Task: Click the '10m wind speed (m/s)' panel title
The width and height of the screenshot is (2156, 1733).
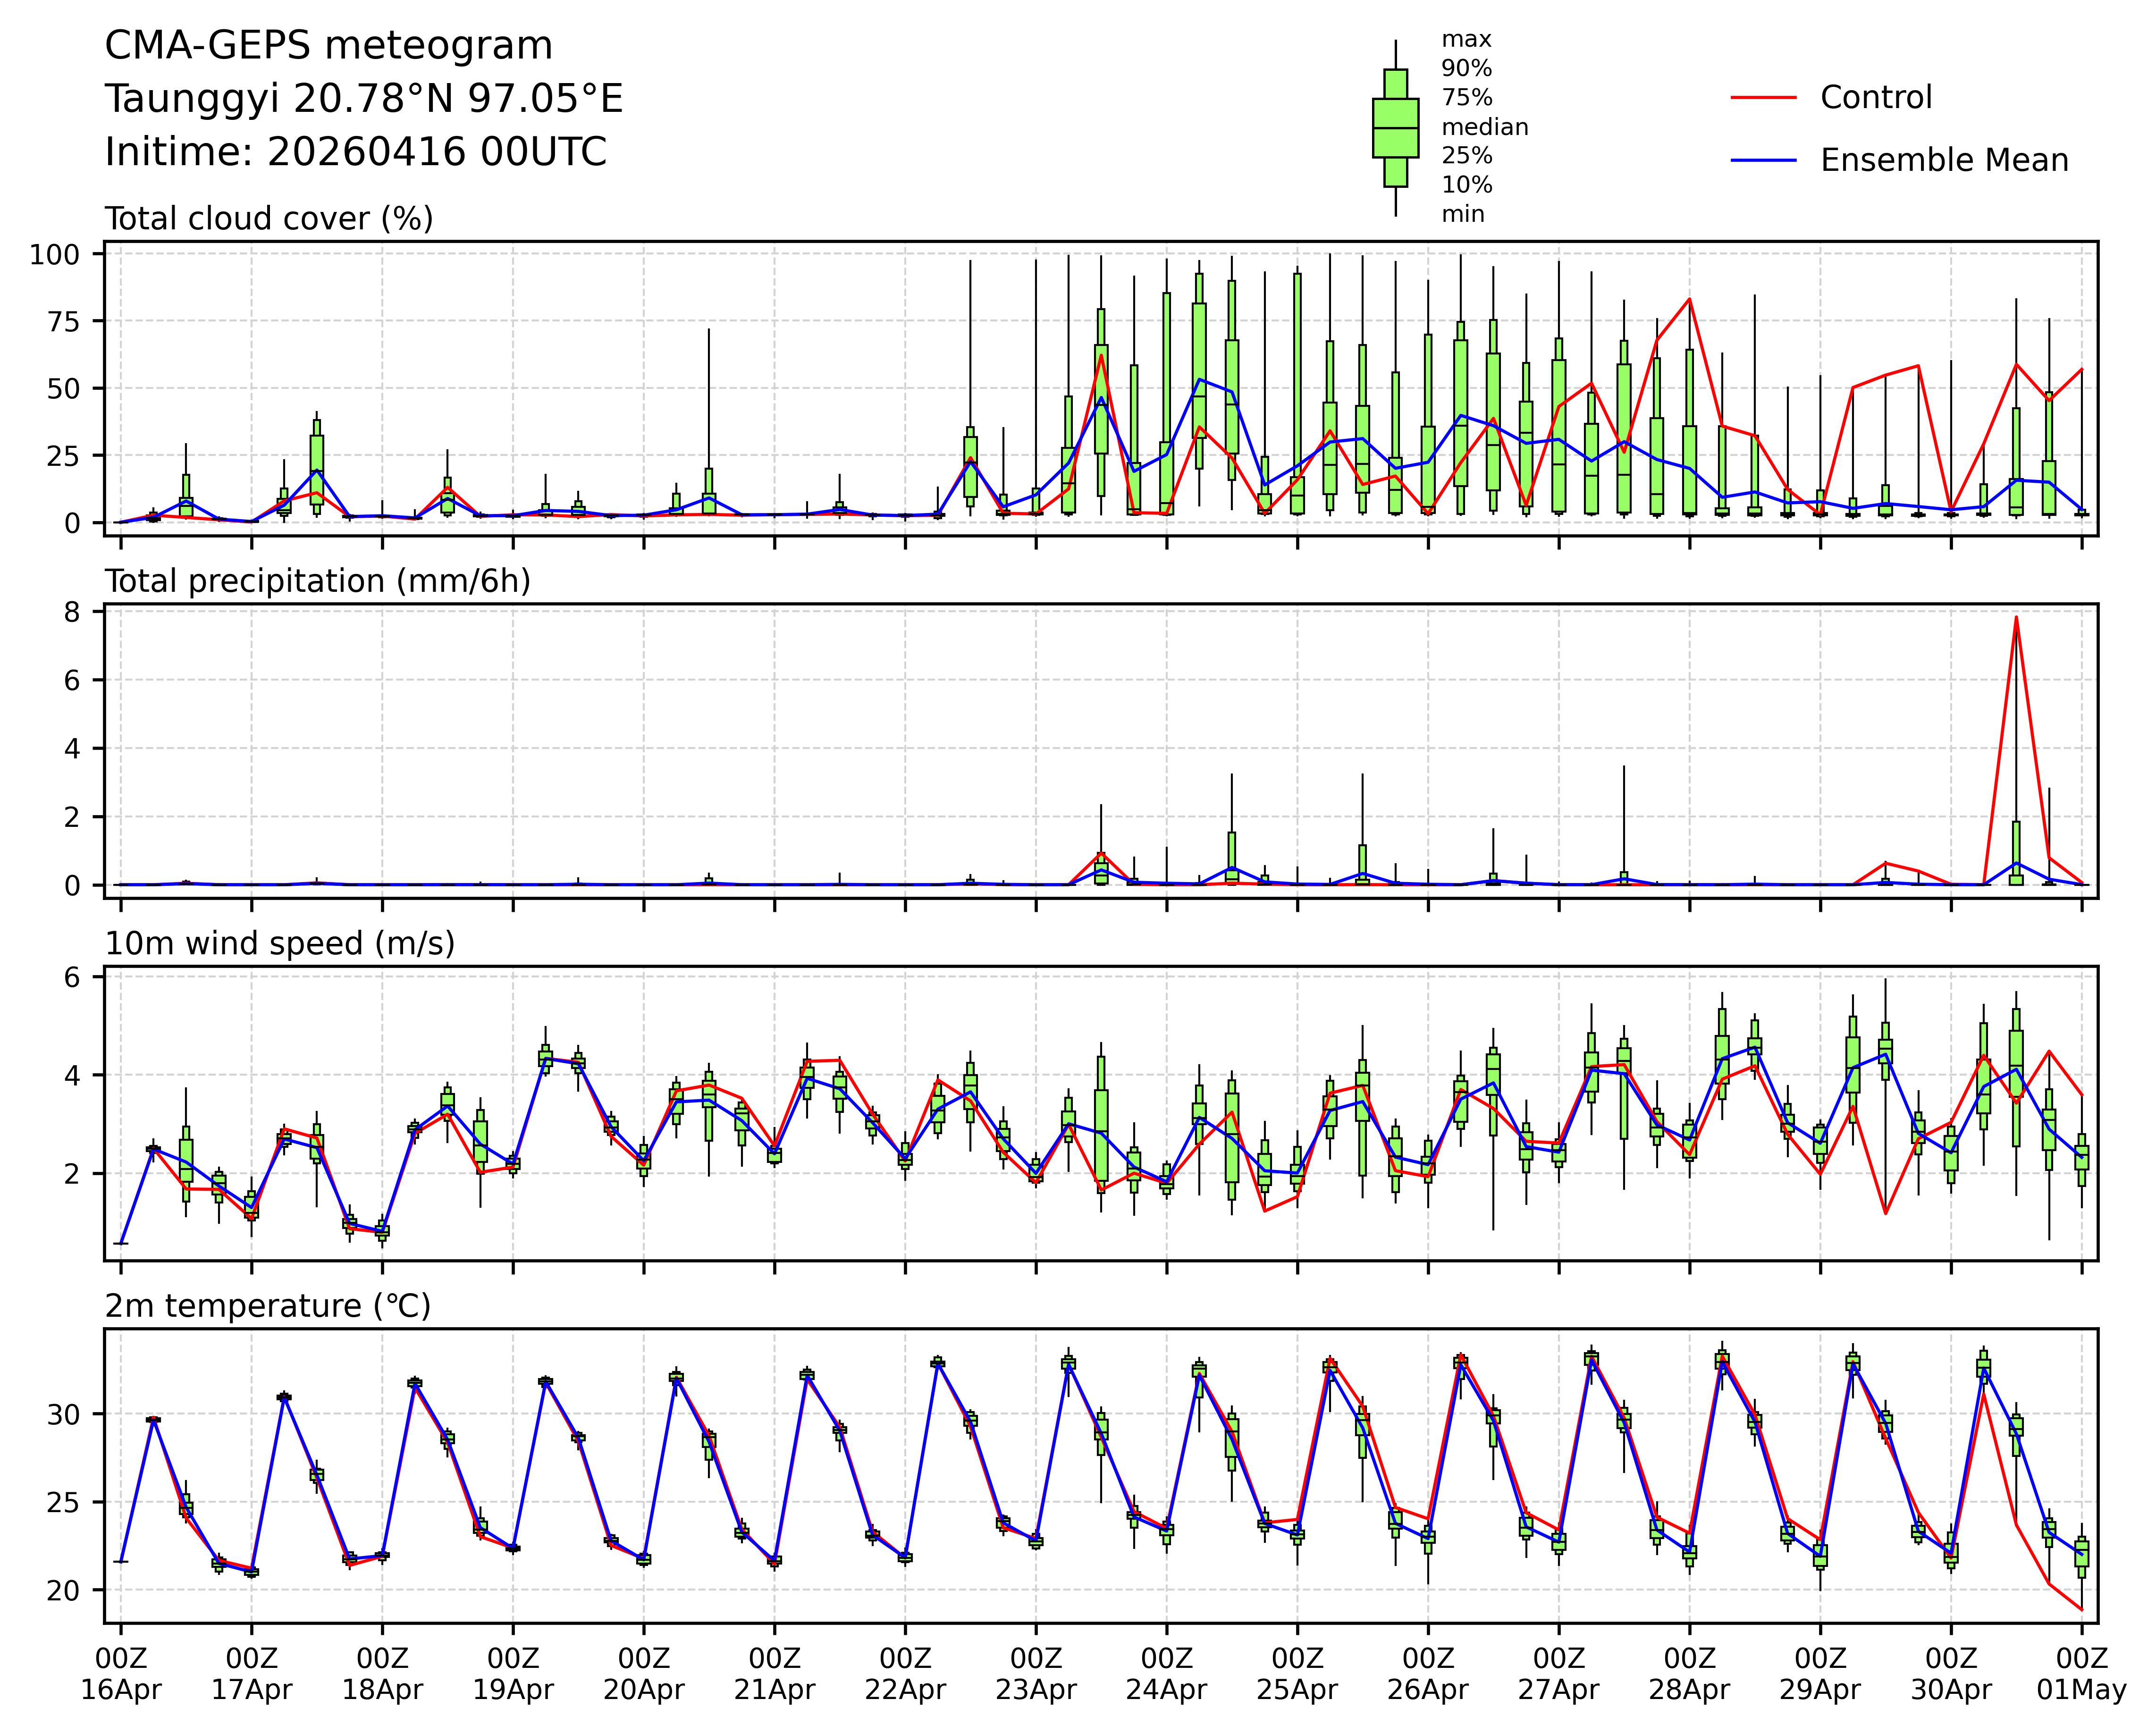Action: (x=280, y=943)
